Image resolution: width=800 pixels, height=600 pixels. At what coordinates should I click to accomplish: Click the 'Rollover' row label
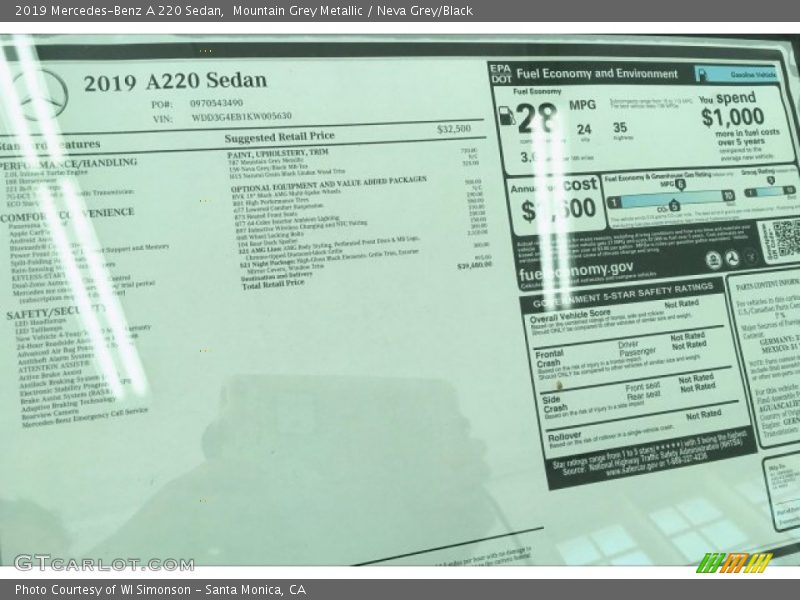tap(564, 437)
